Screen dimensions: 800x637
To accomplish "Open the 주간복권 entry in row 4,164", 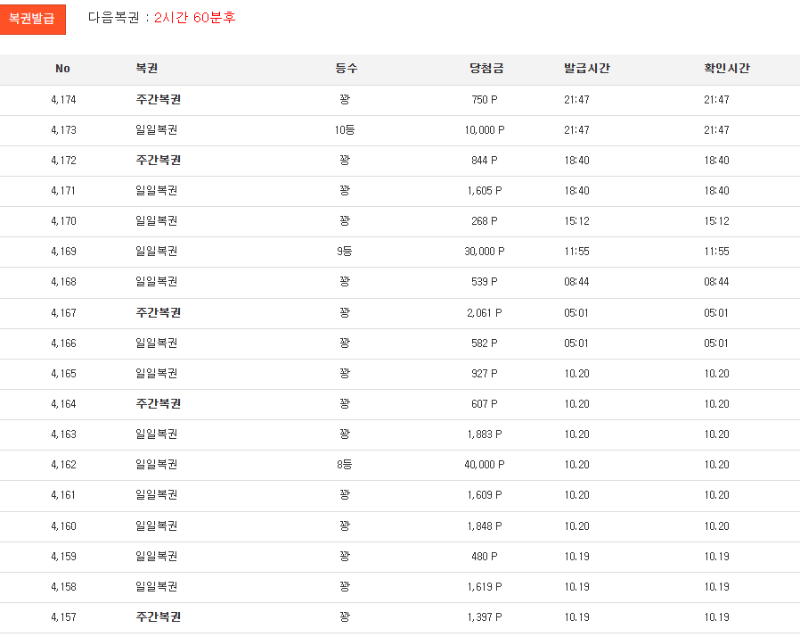I will pyautogui.click(x=157, y=404).
